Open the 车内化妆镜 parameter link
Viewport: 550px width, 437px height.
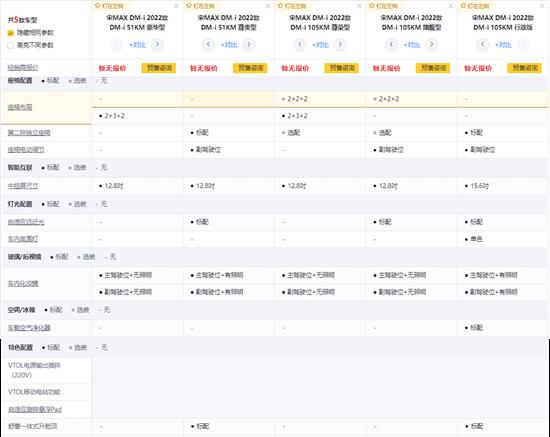pos(23,283)
